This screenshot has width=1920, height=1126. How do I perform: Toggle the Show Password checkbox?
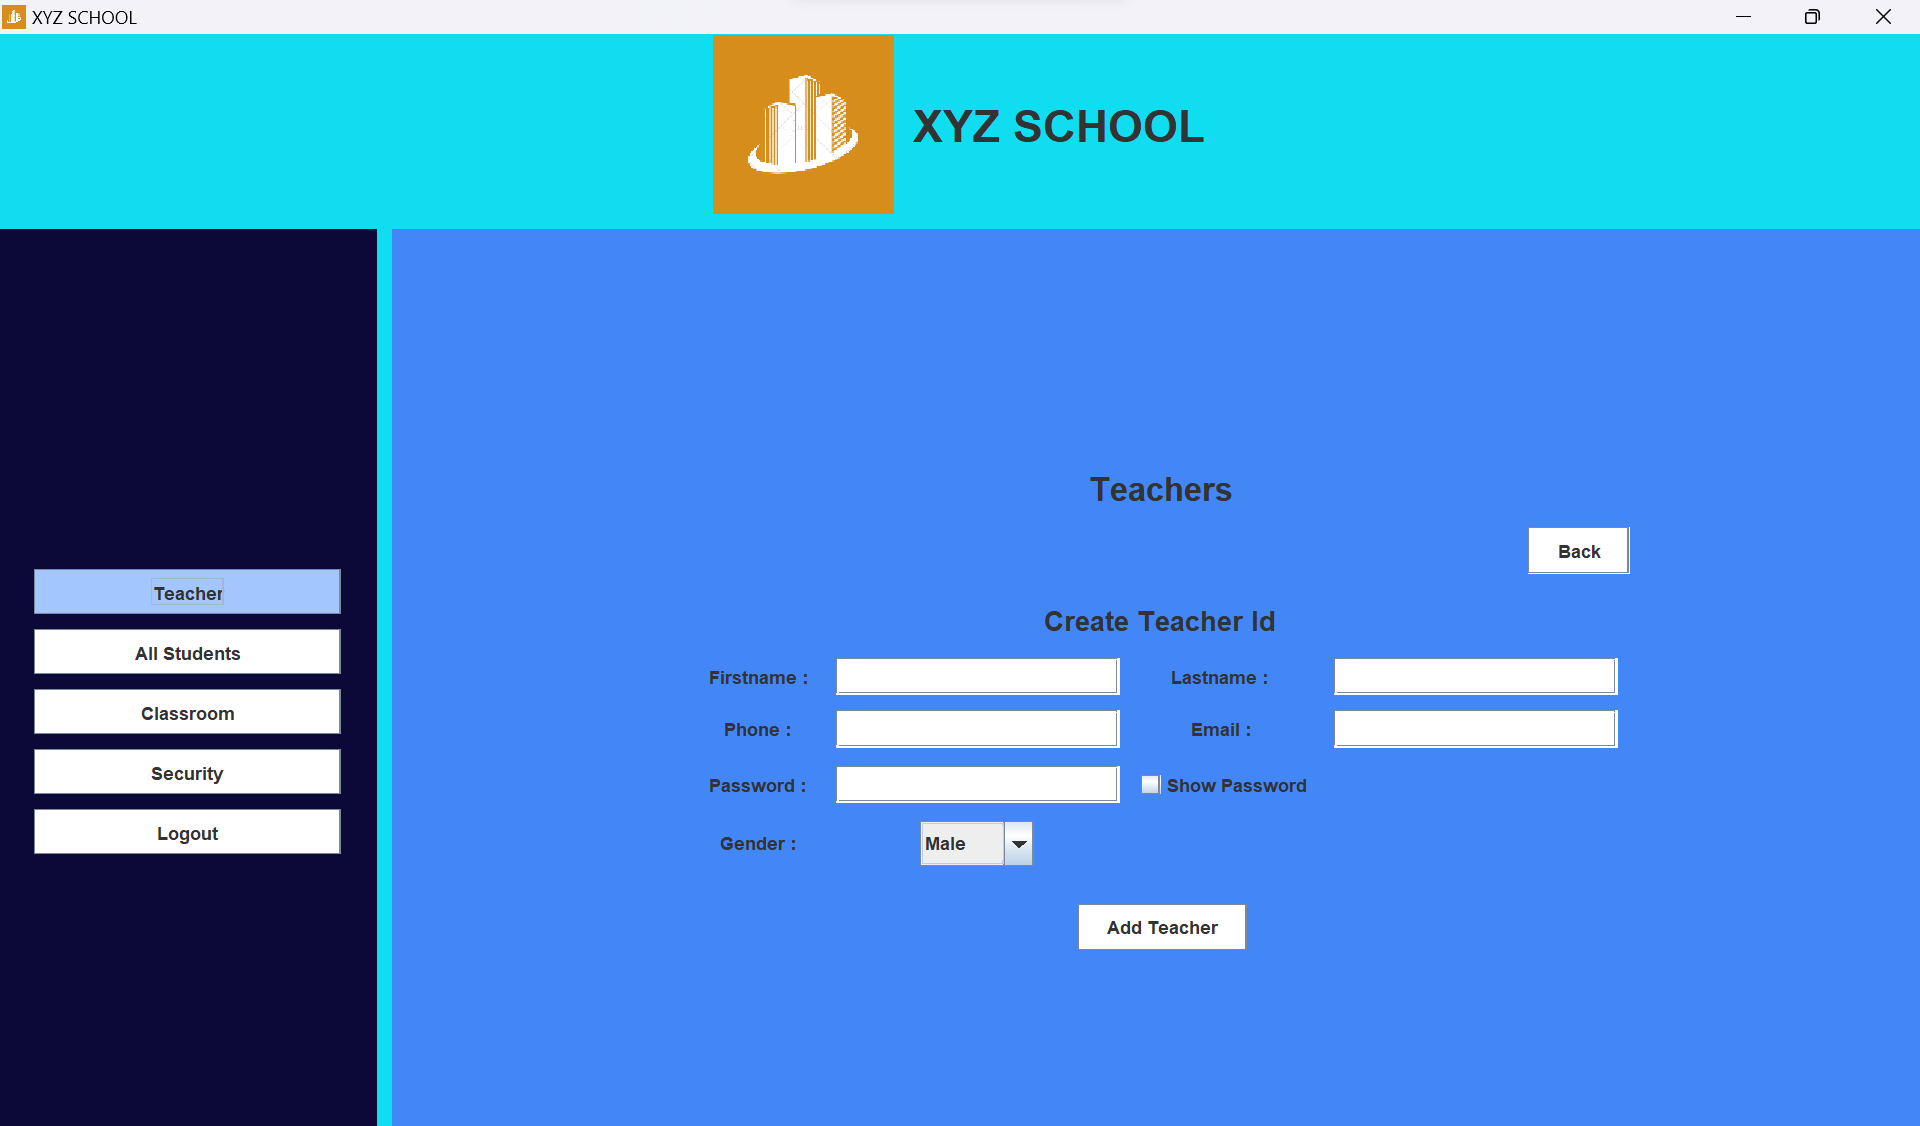point(1150,786)
